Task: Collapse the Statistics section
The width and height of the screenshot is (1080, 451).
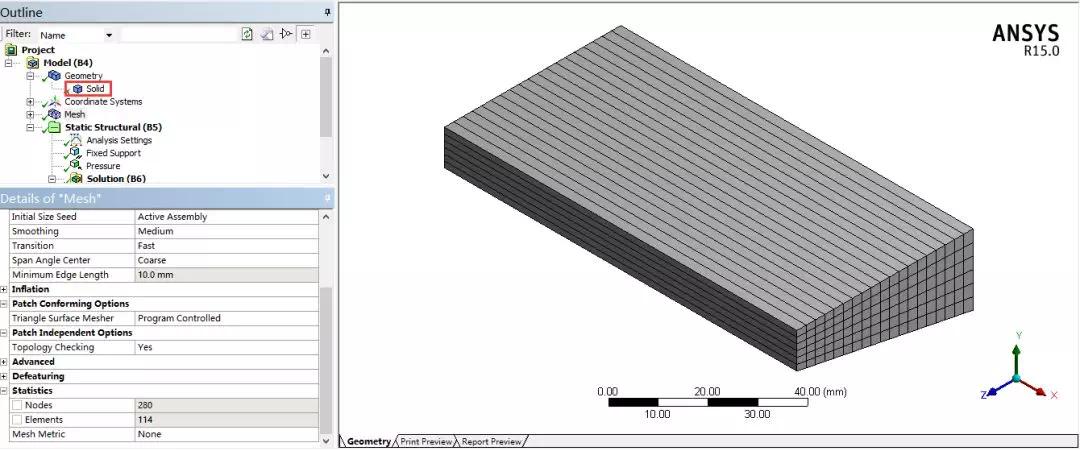Action: coord(5,391)
